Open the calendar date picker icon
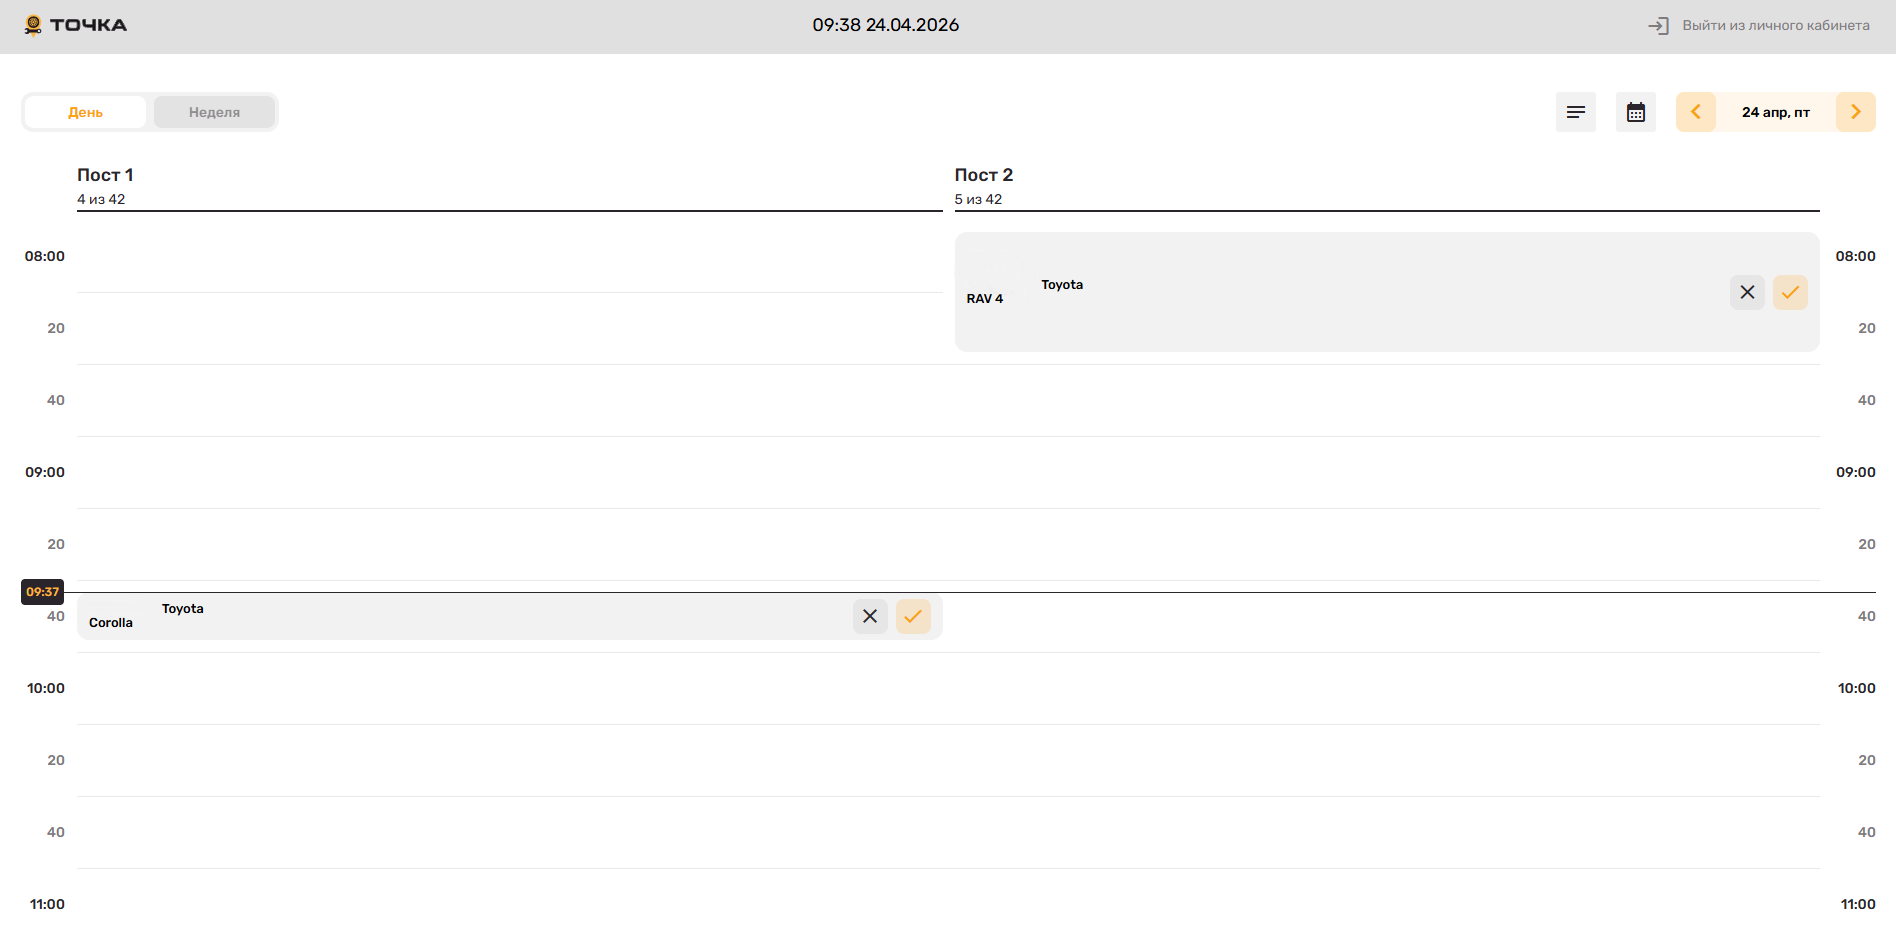1896x930 pixels. pyautogui.click(x=1635, y=112)
